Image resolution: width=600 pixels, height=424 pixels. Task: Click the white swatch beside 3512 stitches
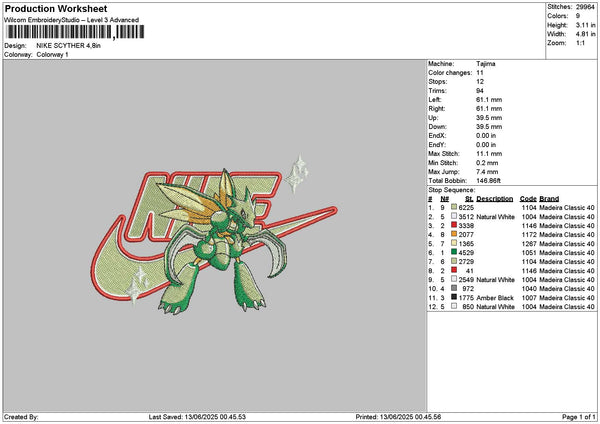[x=454, y=216]
